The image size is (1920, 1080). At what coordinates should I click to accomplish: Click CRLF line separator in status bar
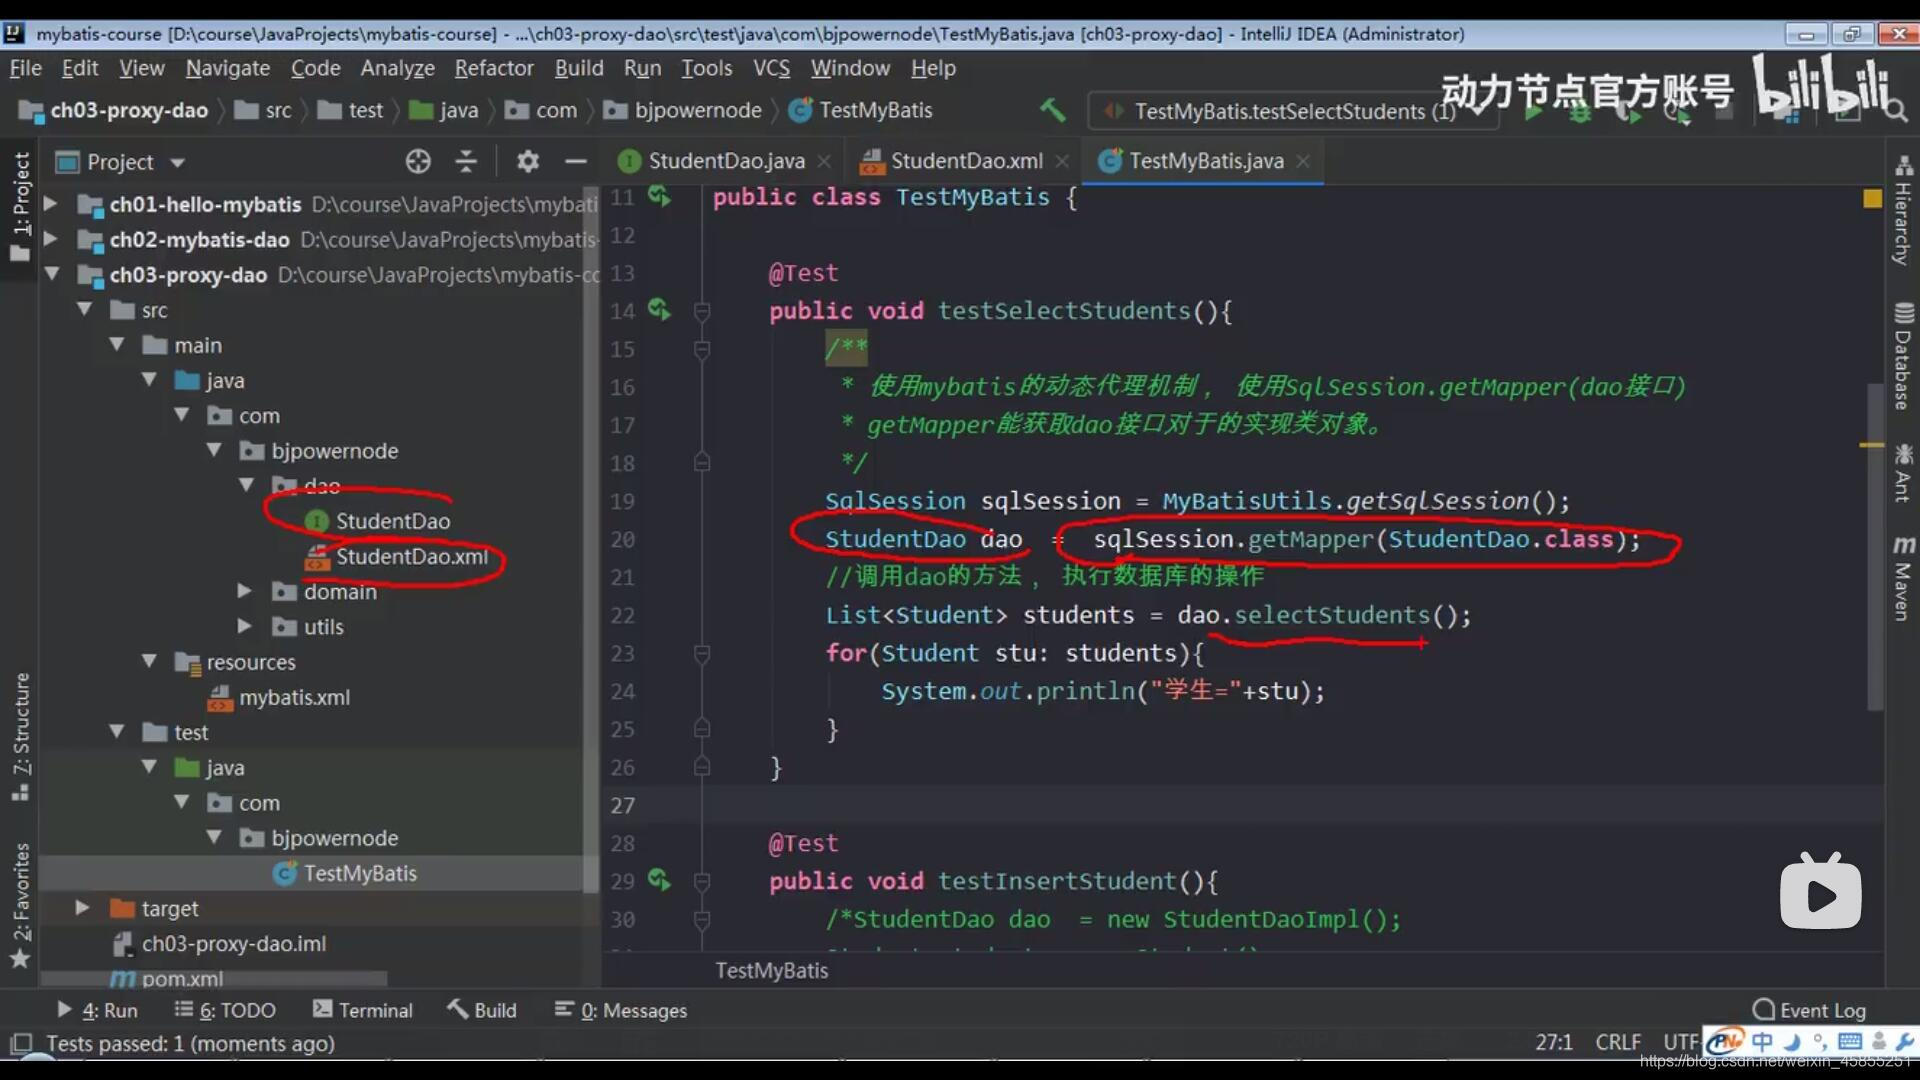[x=1618, y=1042]
